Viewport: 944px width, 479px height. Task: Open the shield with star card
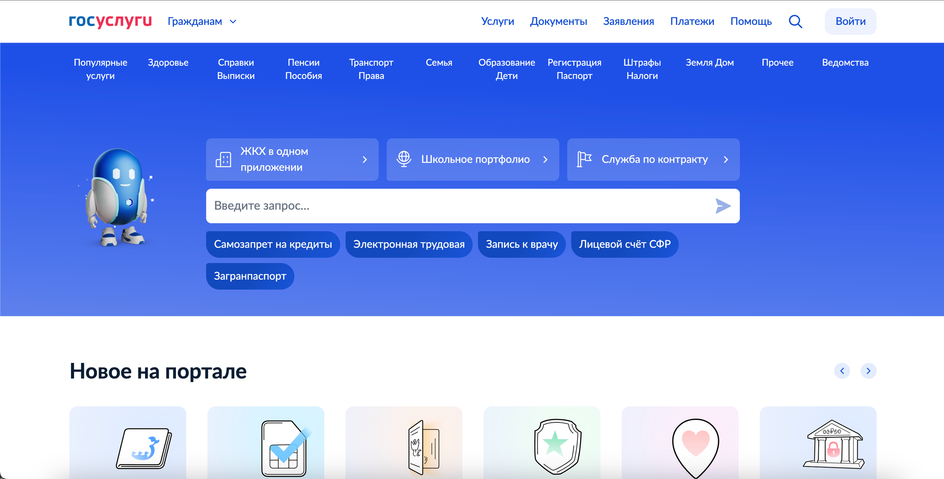pyautogui.click(x=542, y=442)
